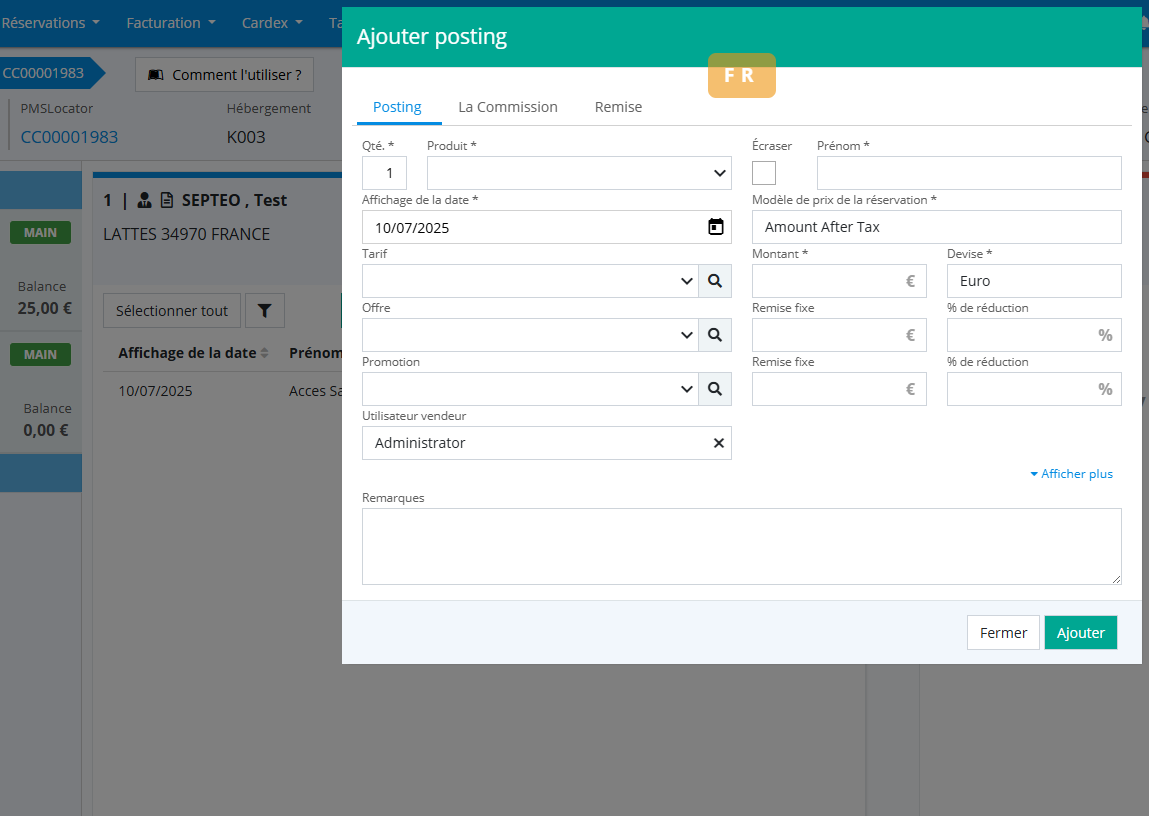Click the calendar icon in date field
This screenshot has width=1149, height=816.
click(x=715, y=227)
